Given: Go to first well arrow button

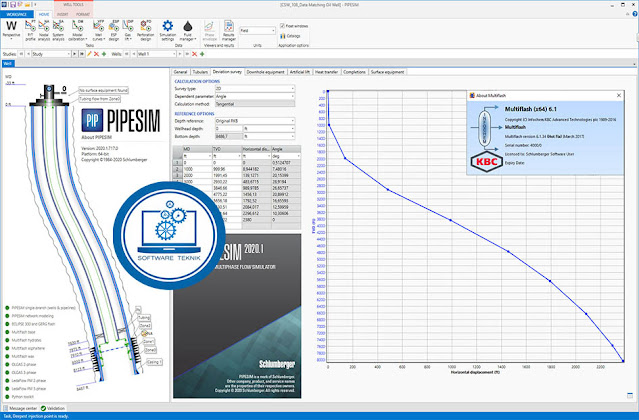Looking at the screenshot, I should tap(127, 54).
